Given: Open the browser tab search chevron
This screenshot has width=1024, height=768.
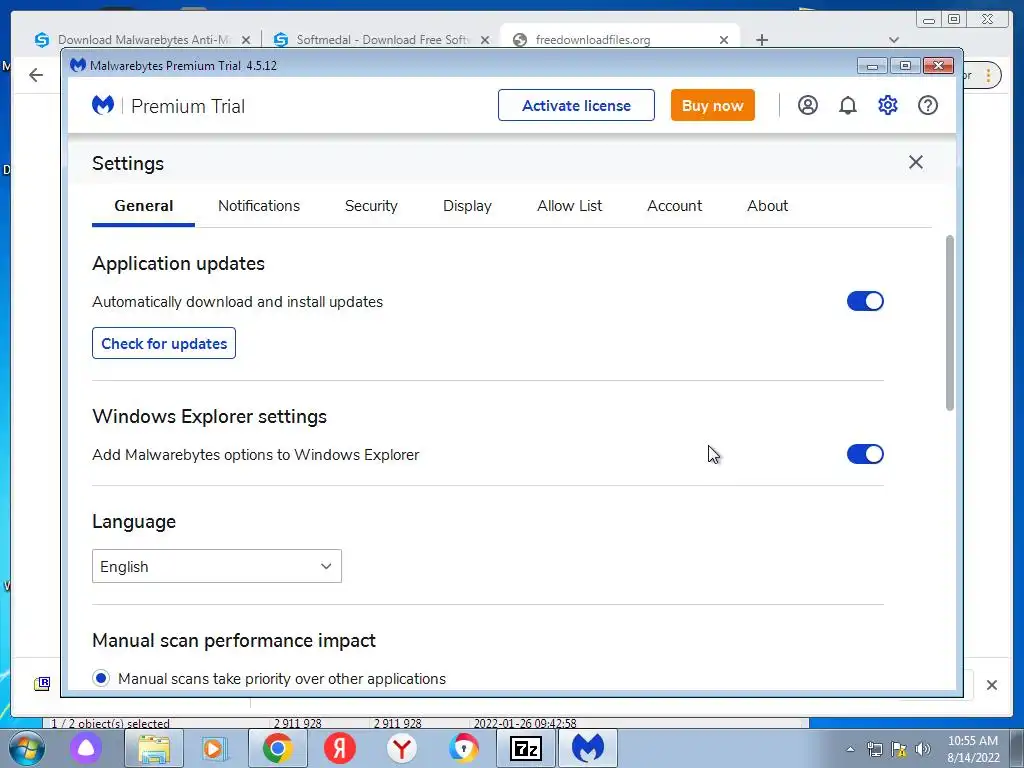Looking at the screenshot, I should (894, 40).
